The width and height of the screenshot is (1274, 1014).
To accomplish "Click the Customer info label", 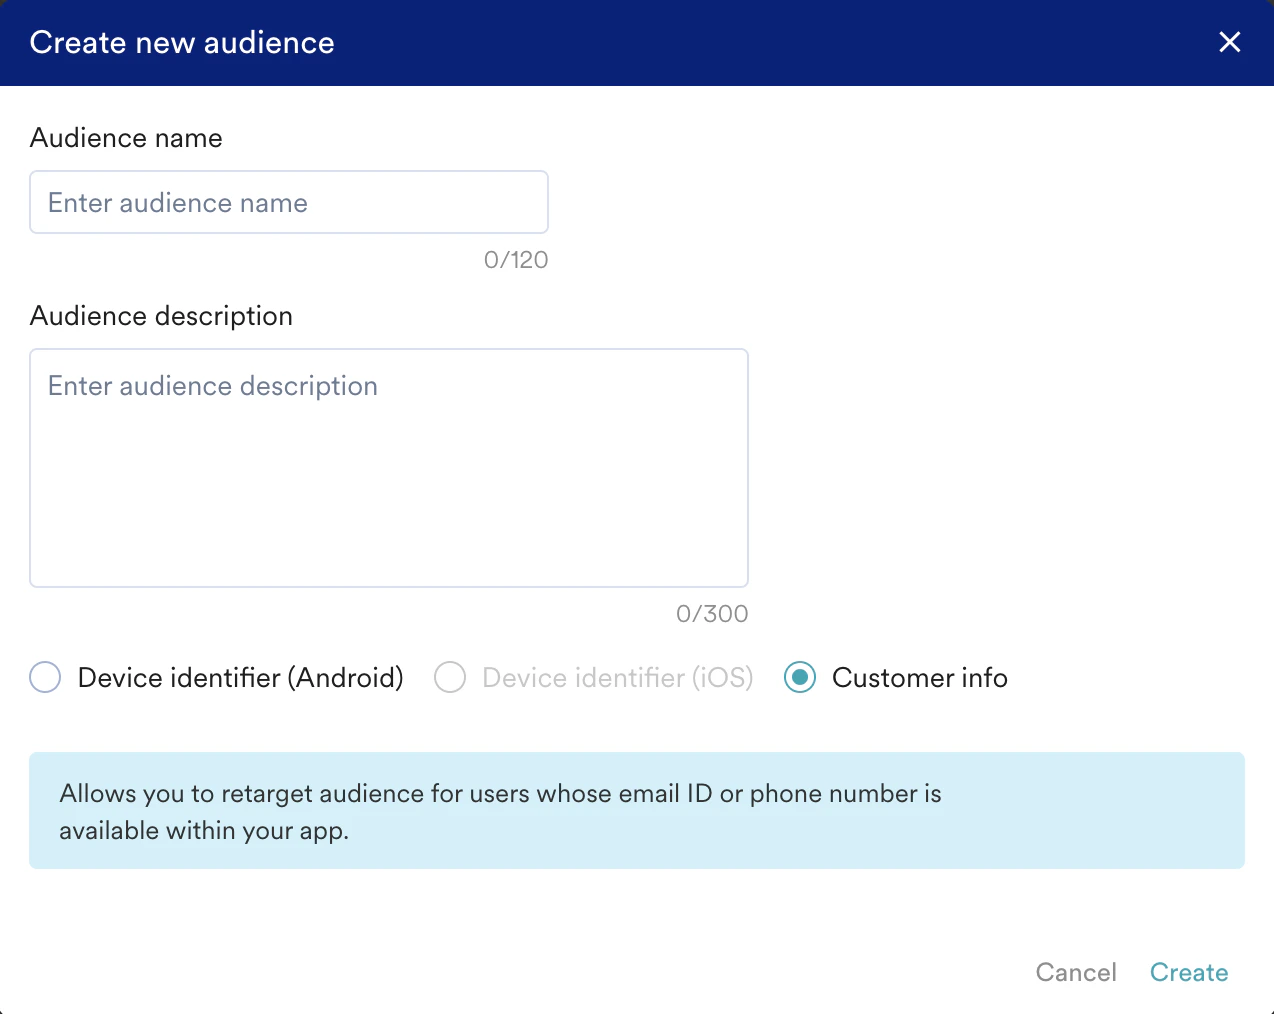I will tap(919, 677).
